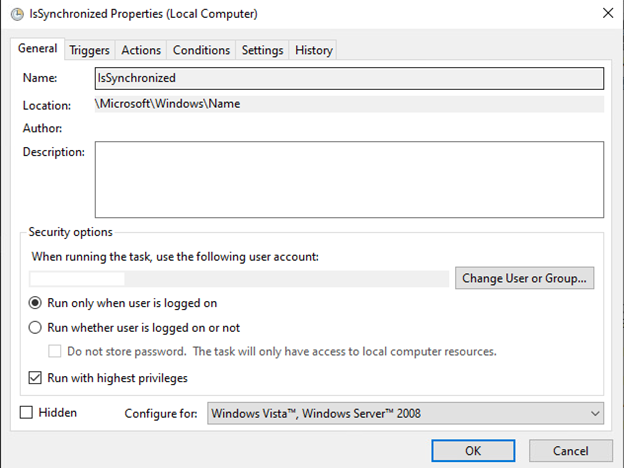Uncheck Run with highest privileges
The height and width of the screenshot is (468, 624).
[36, 378]
